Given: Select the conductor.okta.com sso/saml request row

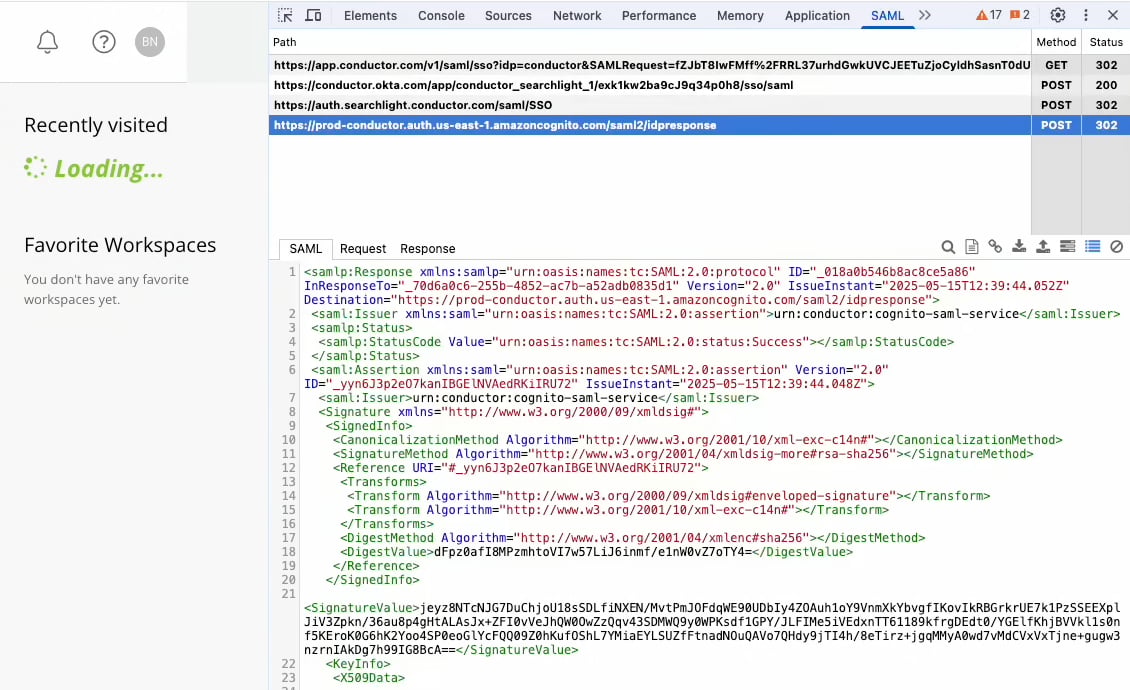Looking at the screenshot, I should coord(699,85).
